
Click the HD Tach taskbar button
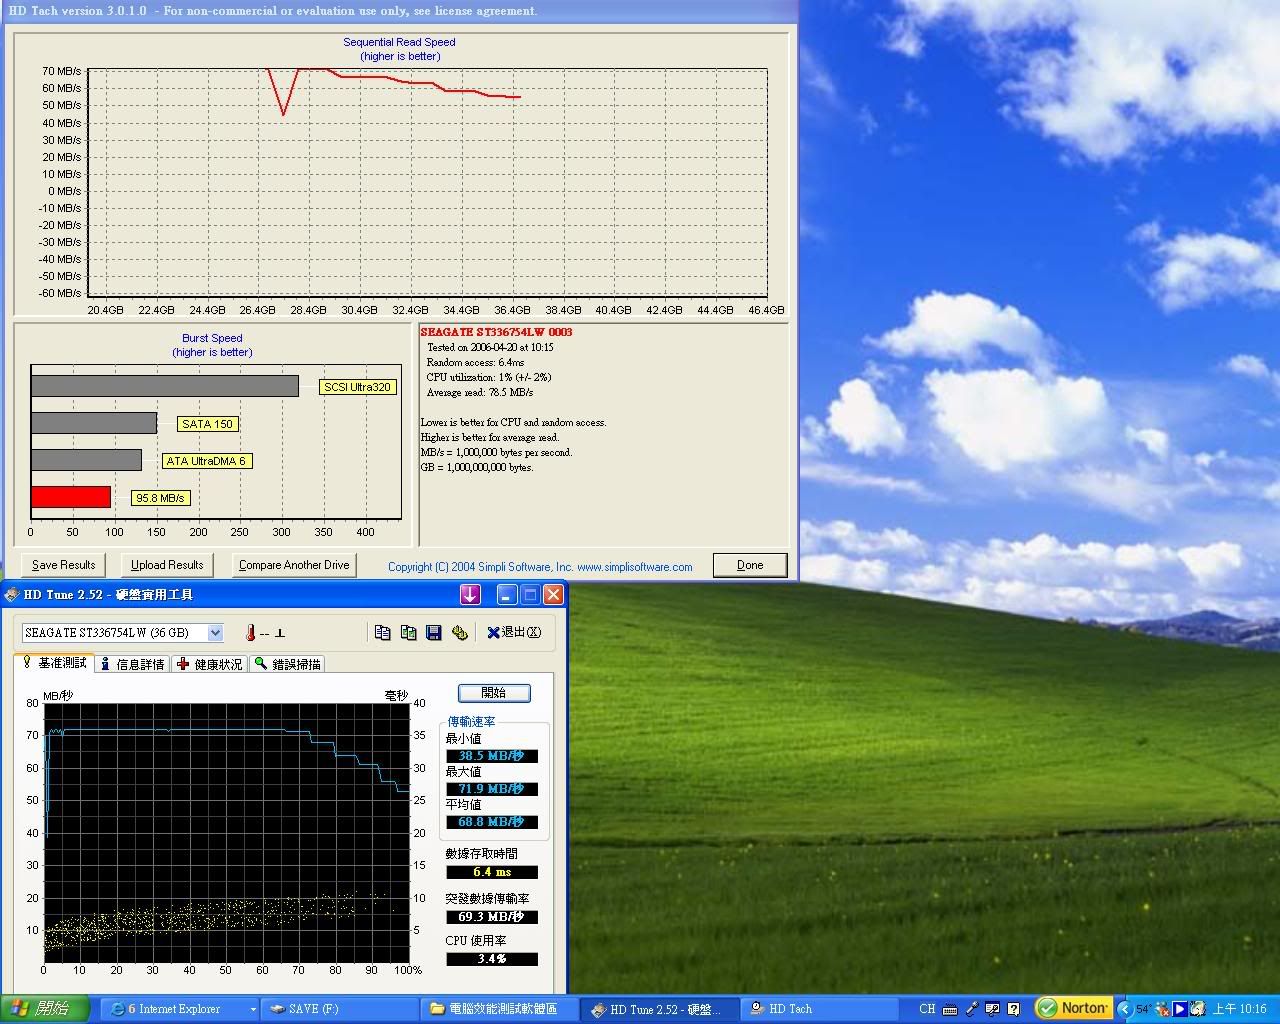coord(820,1009)
